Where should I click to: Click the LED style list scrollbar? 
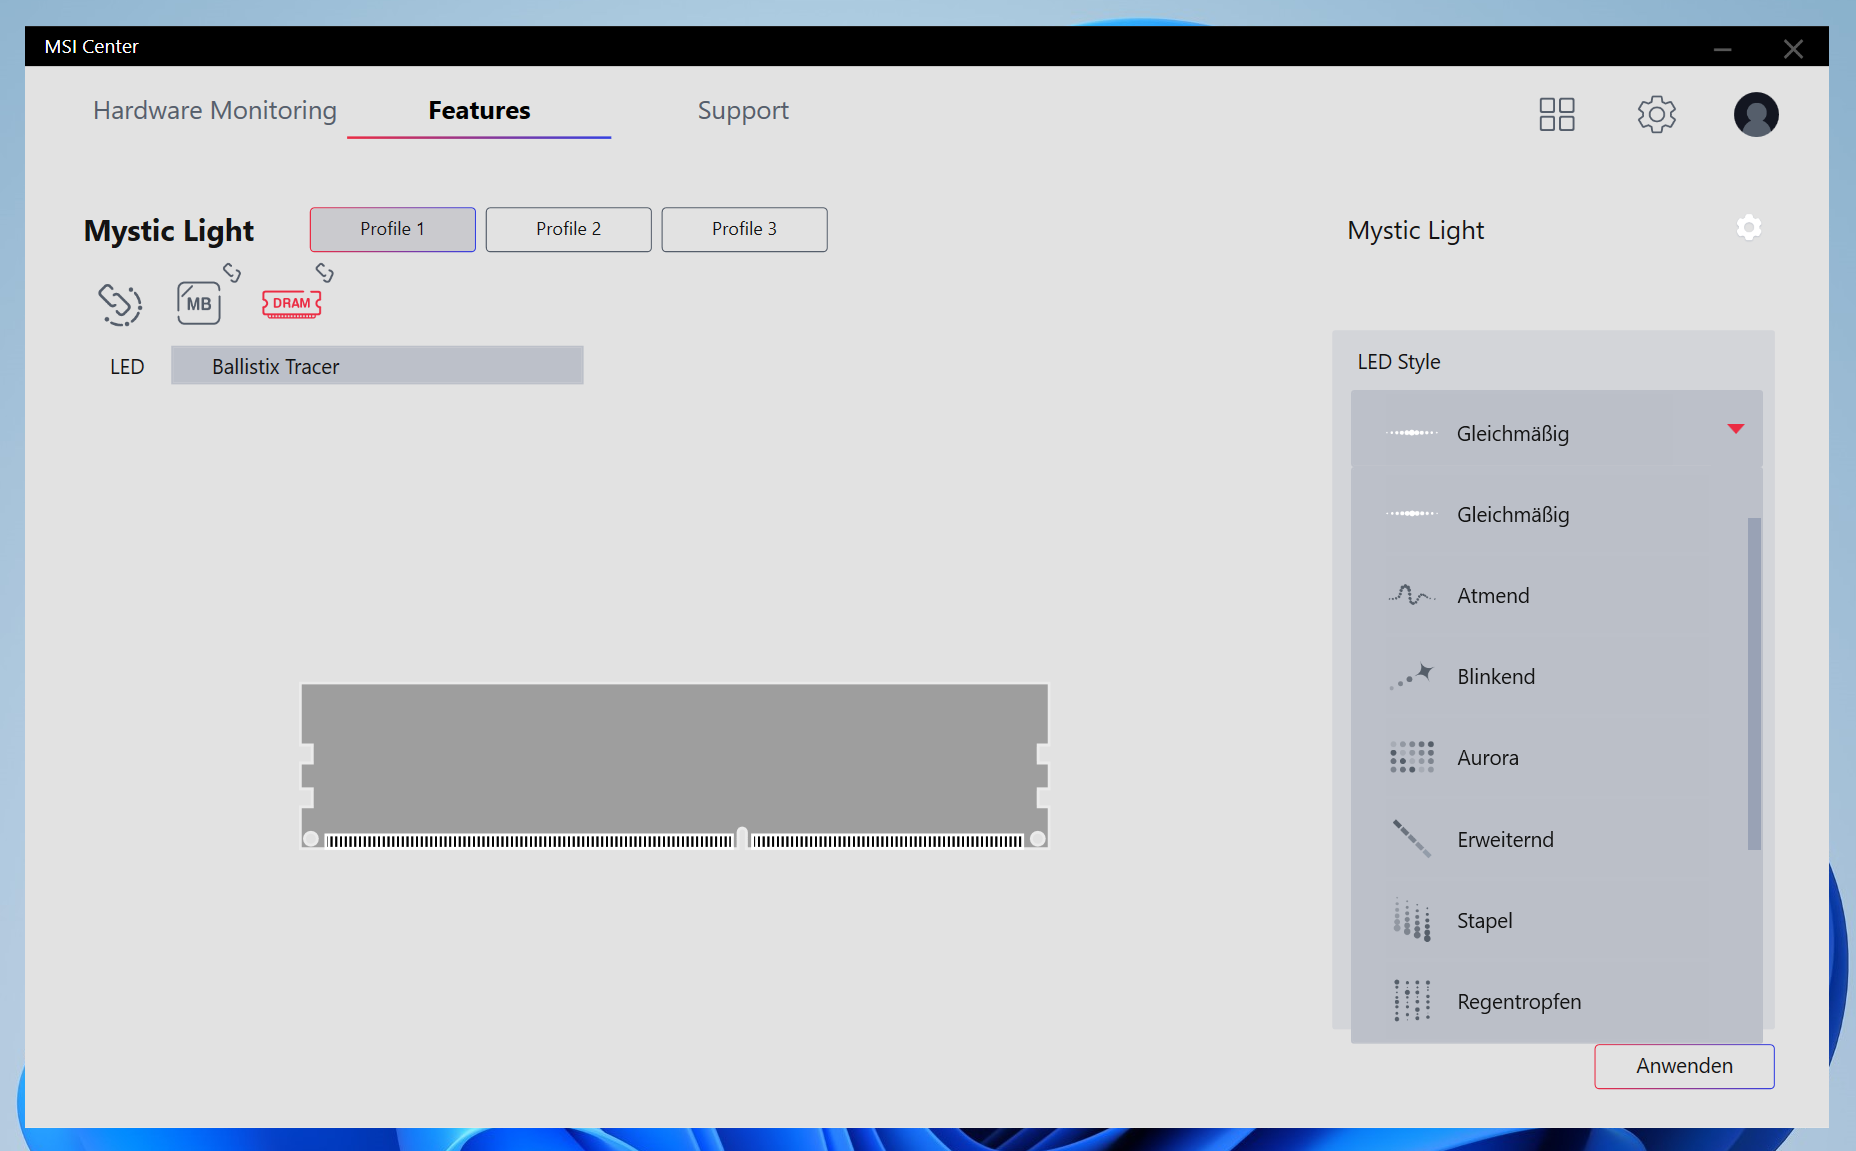tap(1754, 683)
